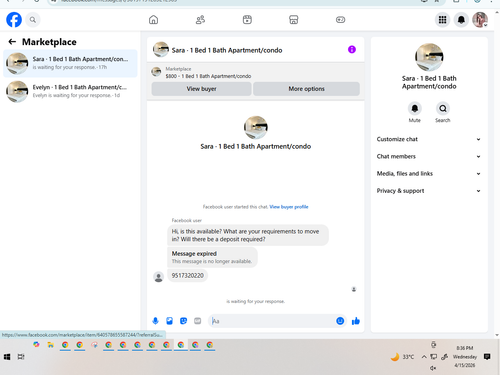Open the emoji picker in message box
Viewport: 500px width, 375px height.
click(340, 321)
